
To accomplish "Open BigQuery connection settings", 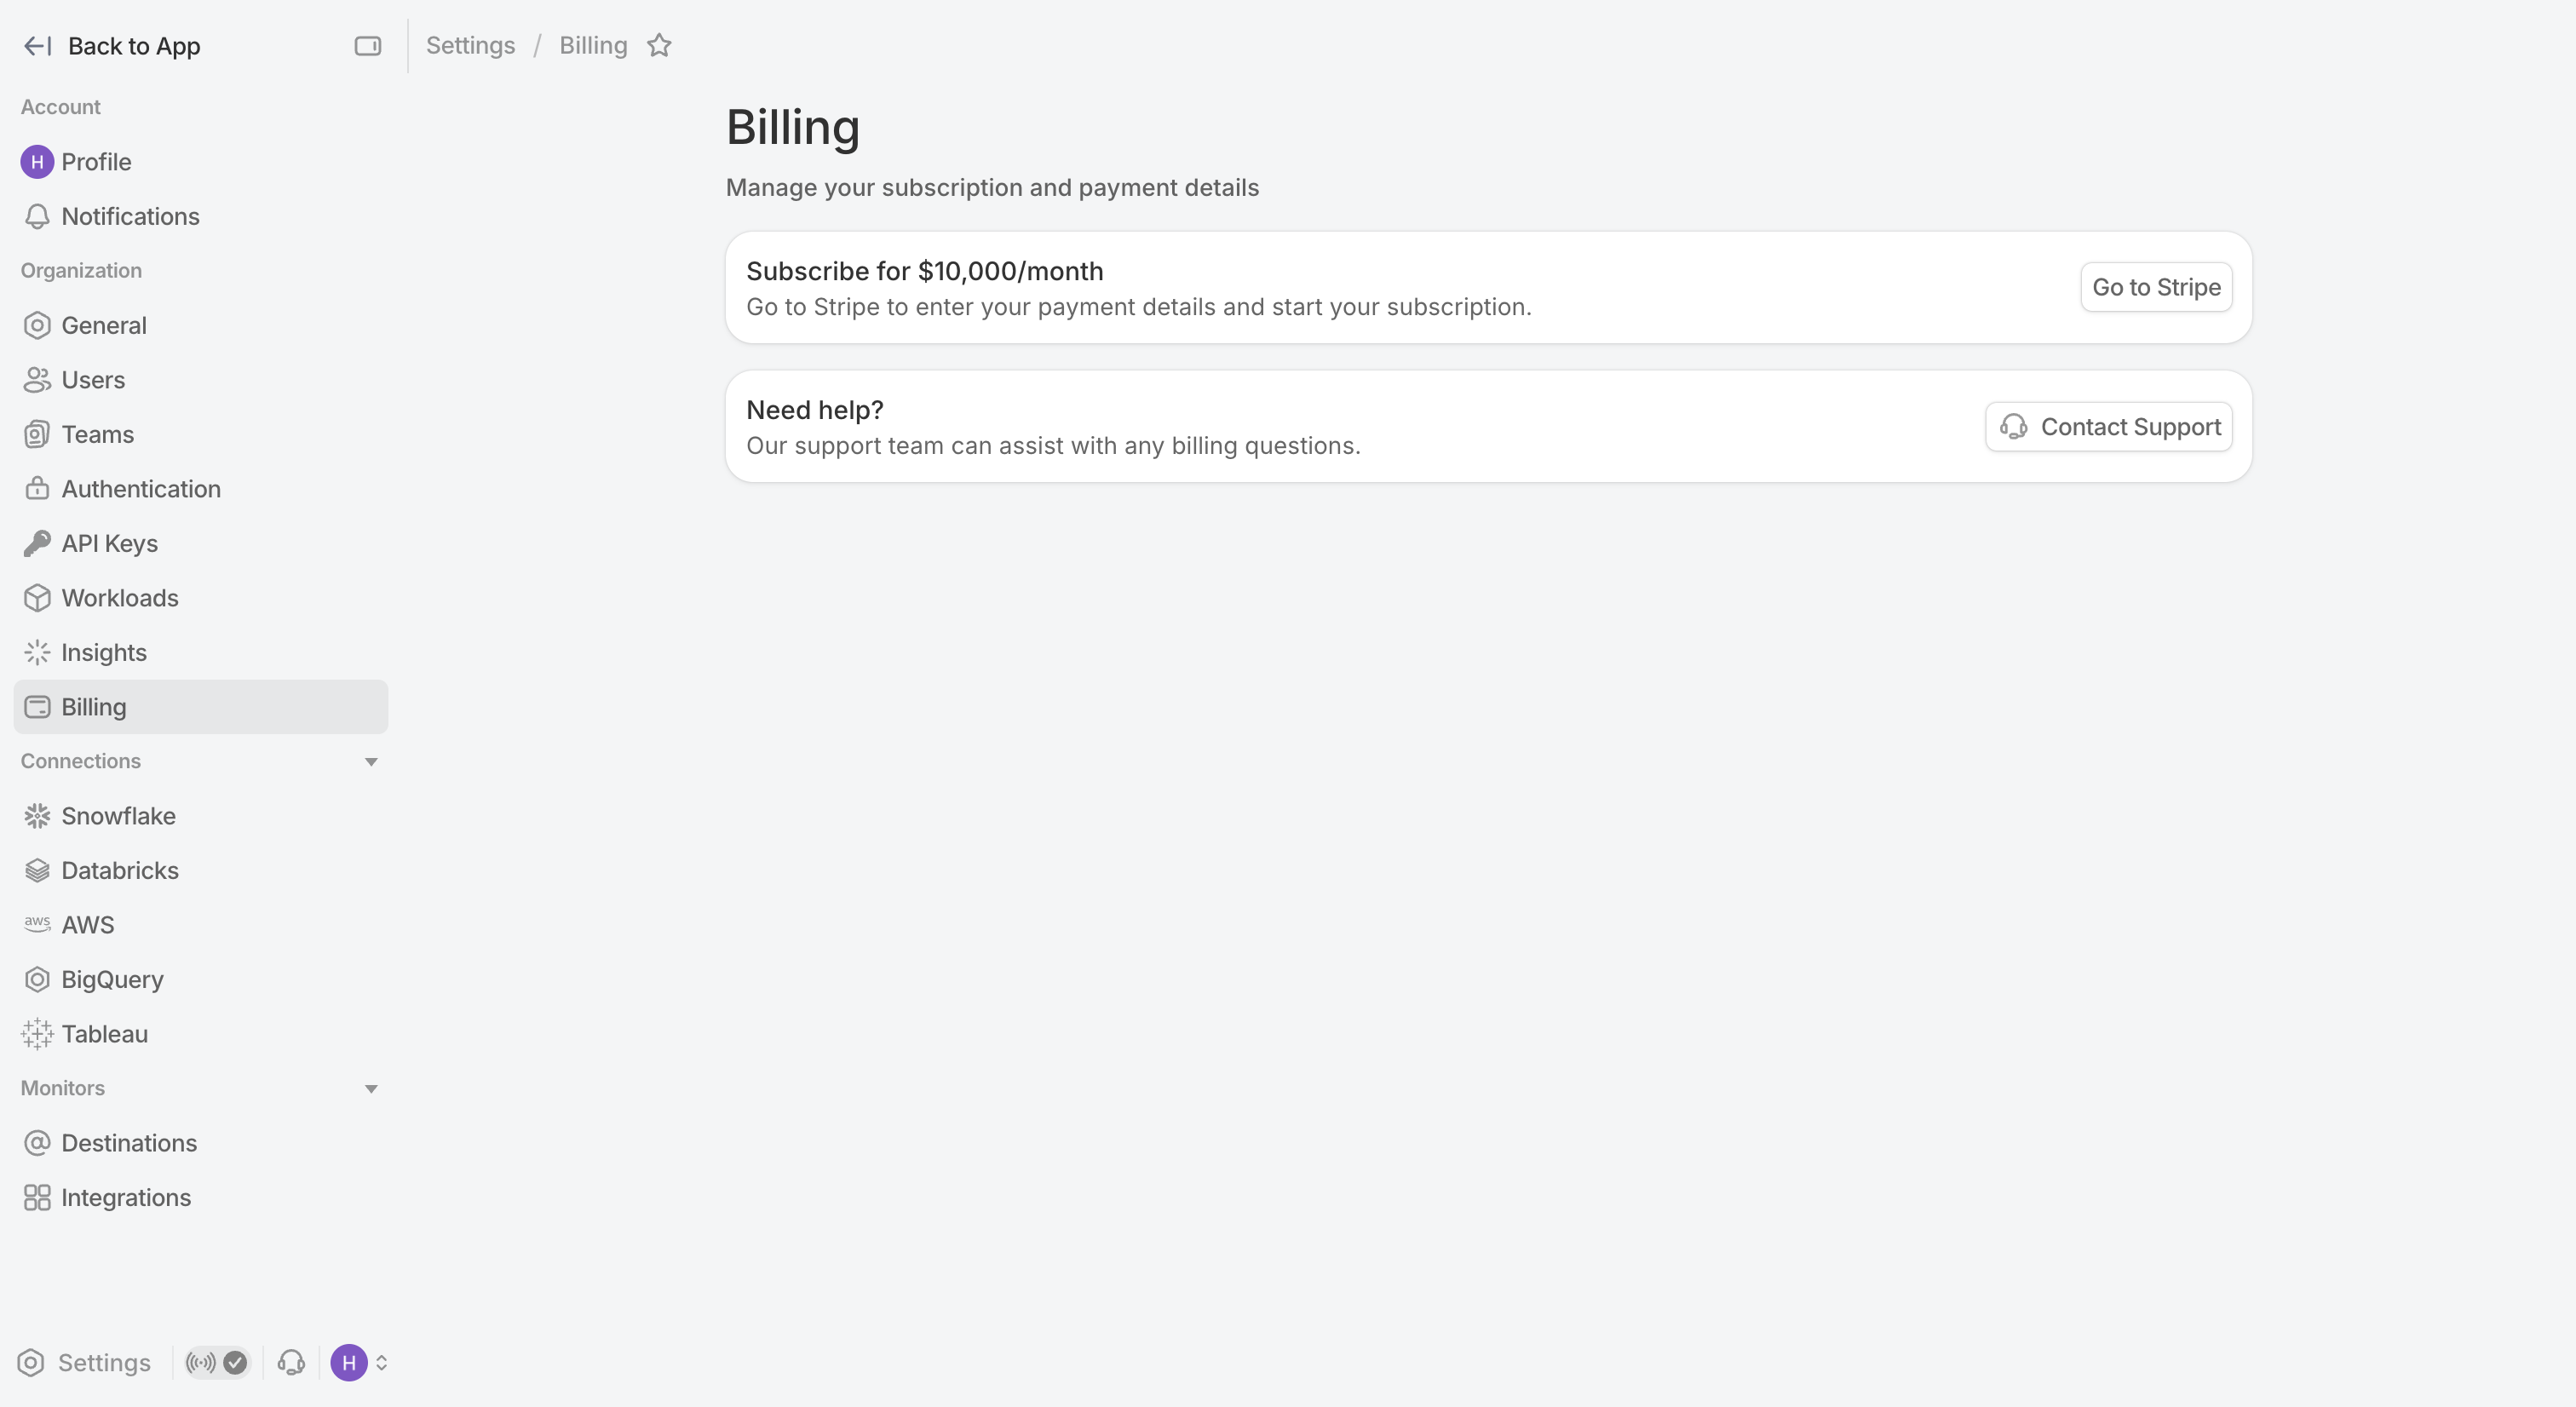I will point(200,979).
